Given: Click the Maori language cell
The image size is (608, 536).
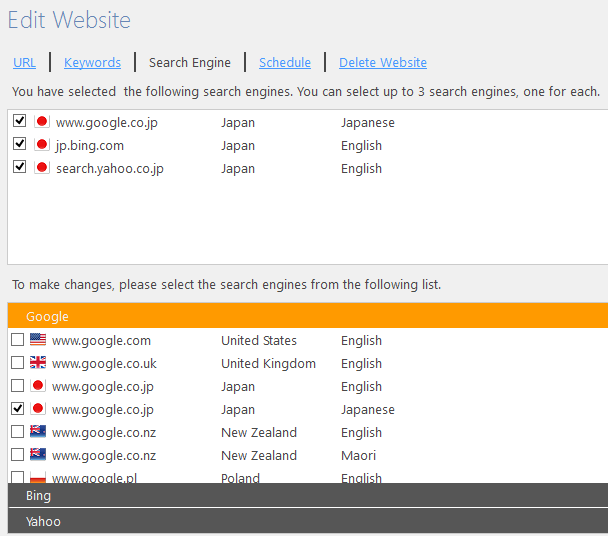Looking at the screenshot, I should (358, 455).
